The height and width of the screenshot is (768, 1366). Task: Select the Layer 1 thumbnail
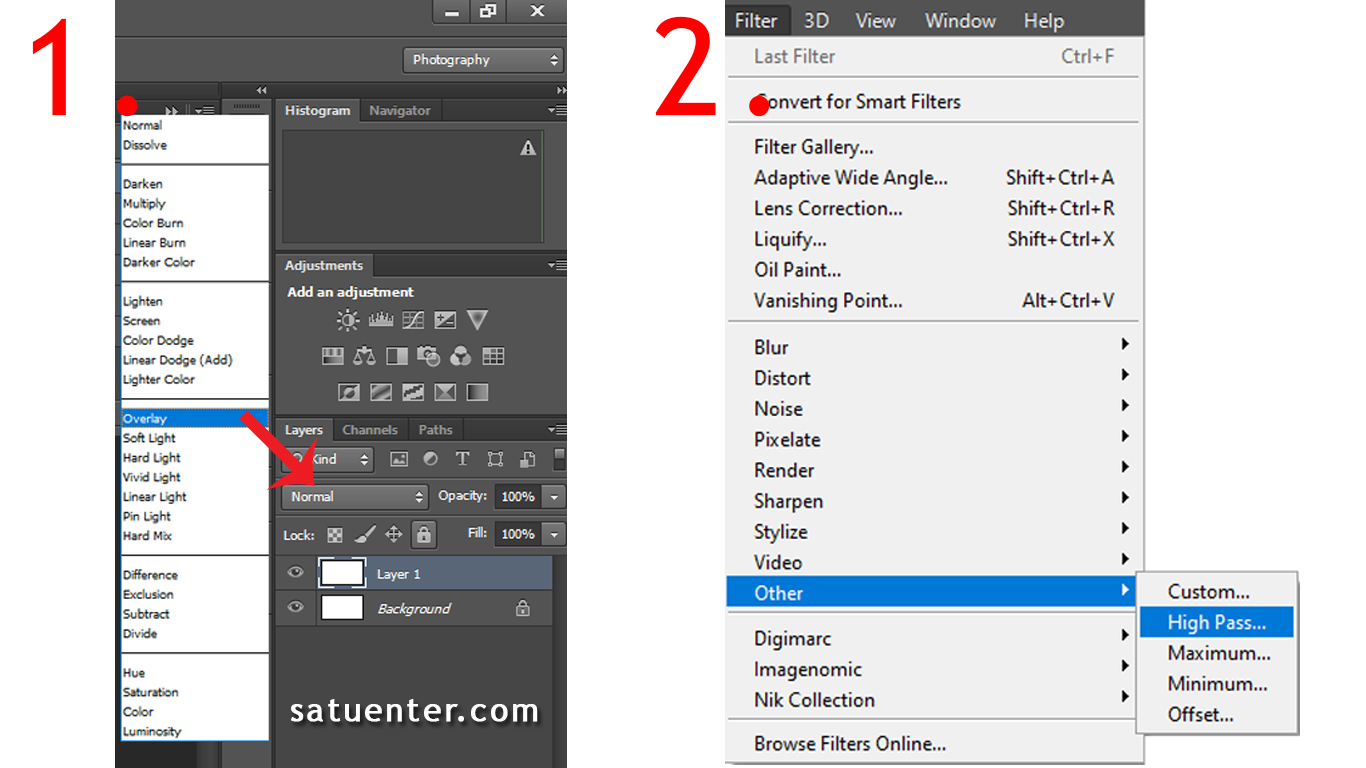pos(342,573)
